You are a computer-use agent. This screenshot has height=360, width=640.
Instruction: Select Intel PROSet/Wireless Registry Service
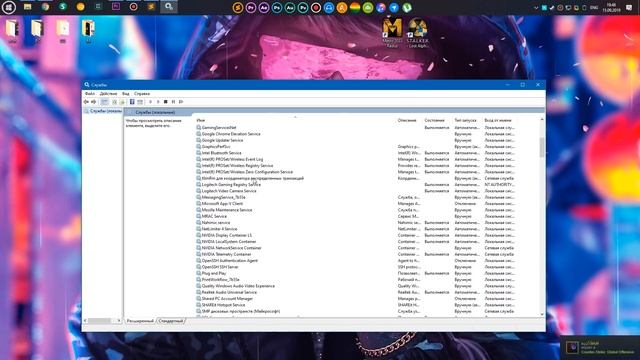(355, 166)
